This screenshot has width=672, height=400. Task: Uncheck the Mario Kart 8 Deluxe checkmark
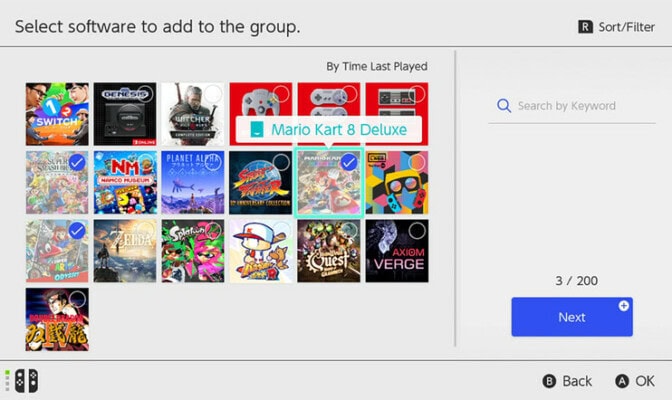(x=349, y=162)
